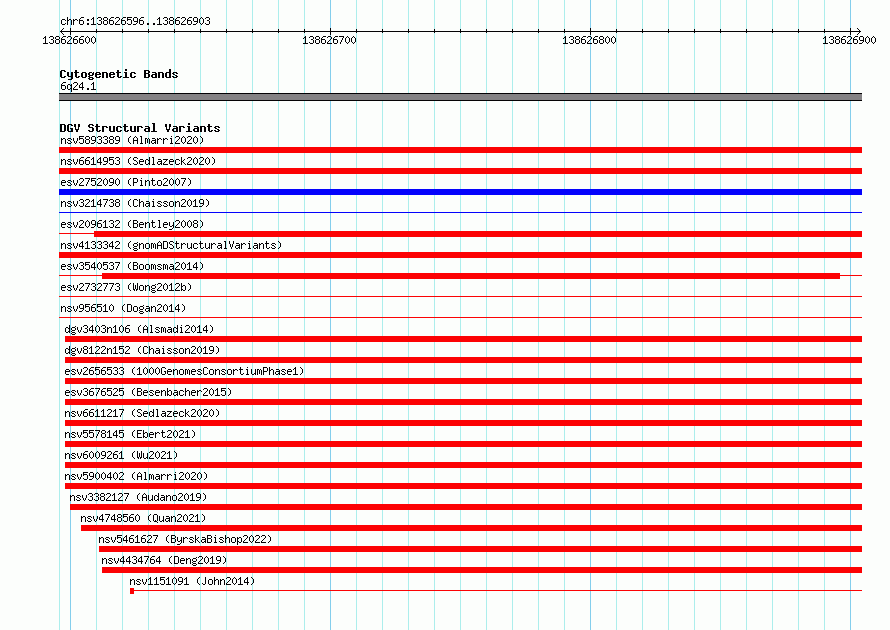Viewport: 890px width, 630px height.
Task: Click the red bar of nsv6614953
Action: pyautogui.click(x=460, y=171)
